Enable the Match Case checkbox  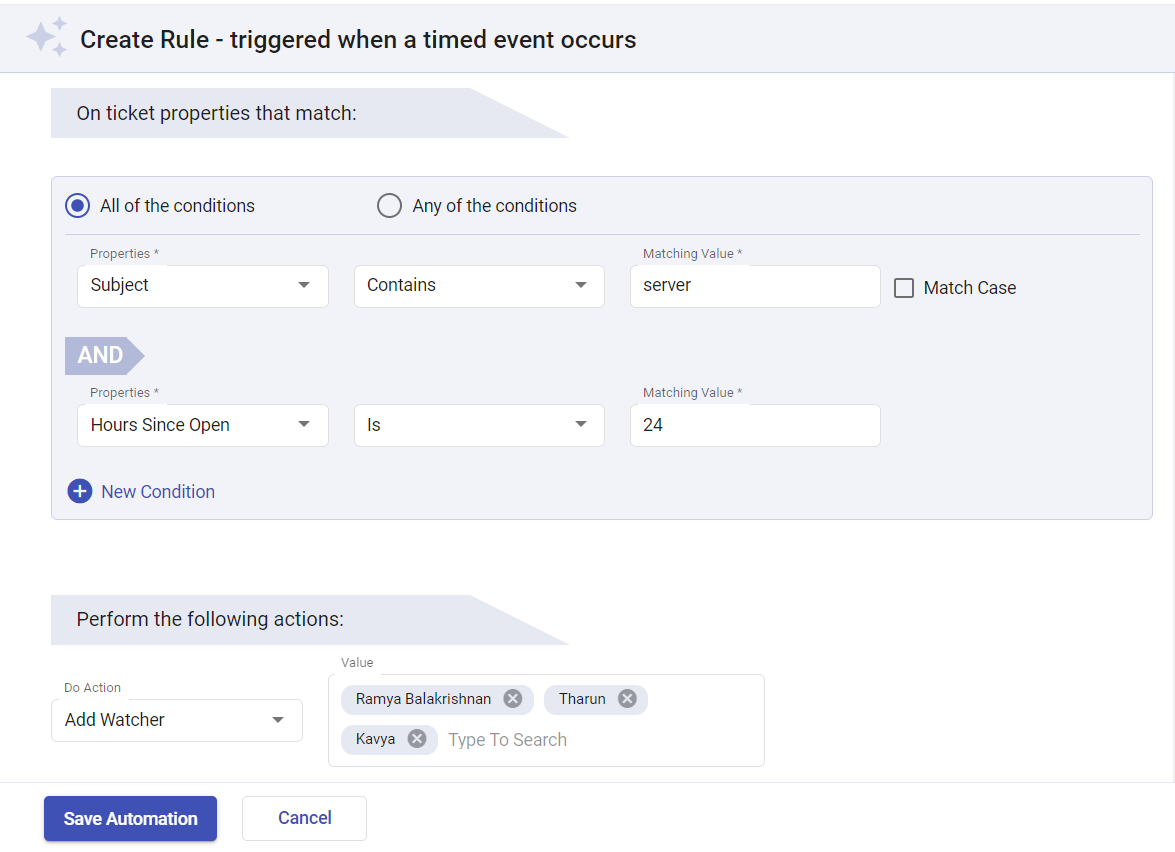[x=904, y=287]
